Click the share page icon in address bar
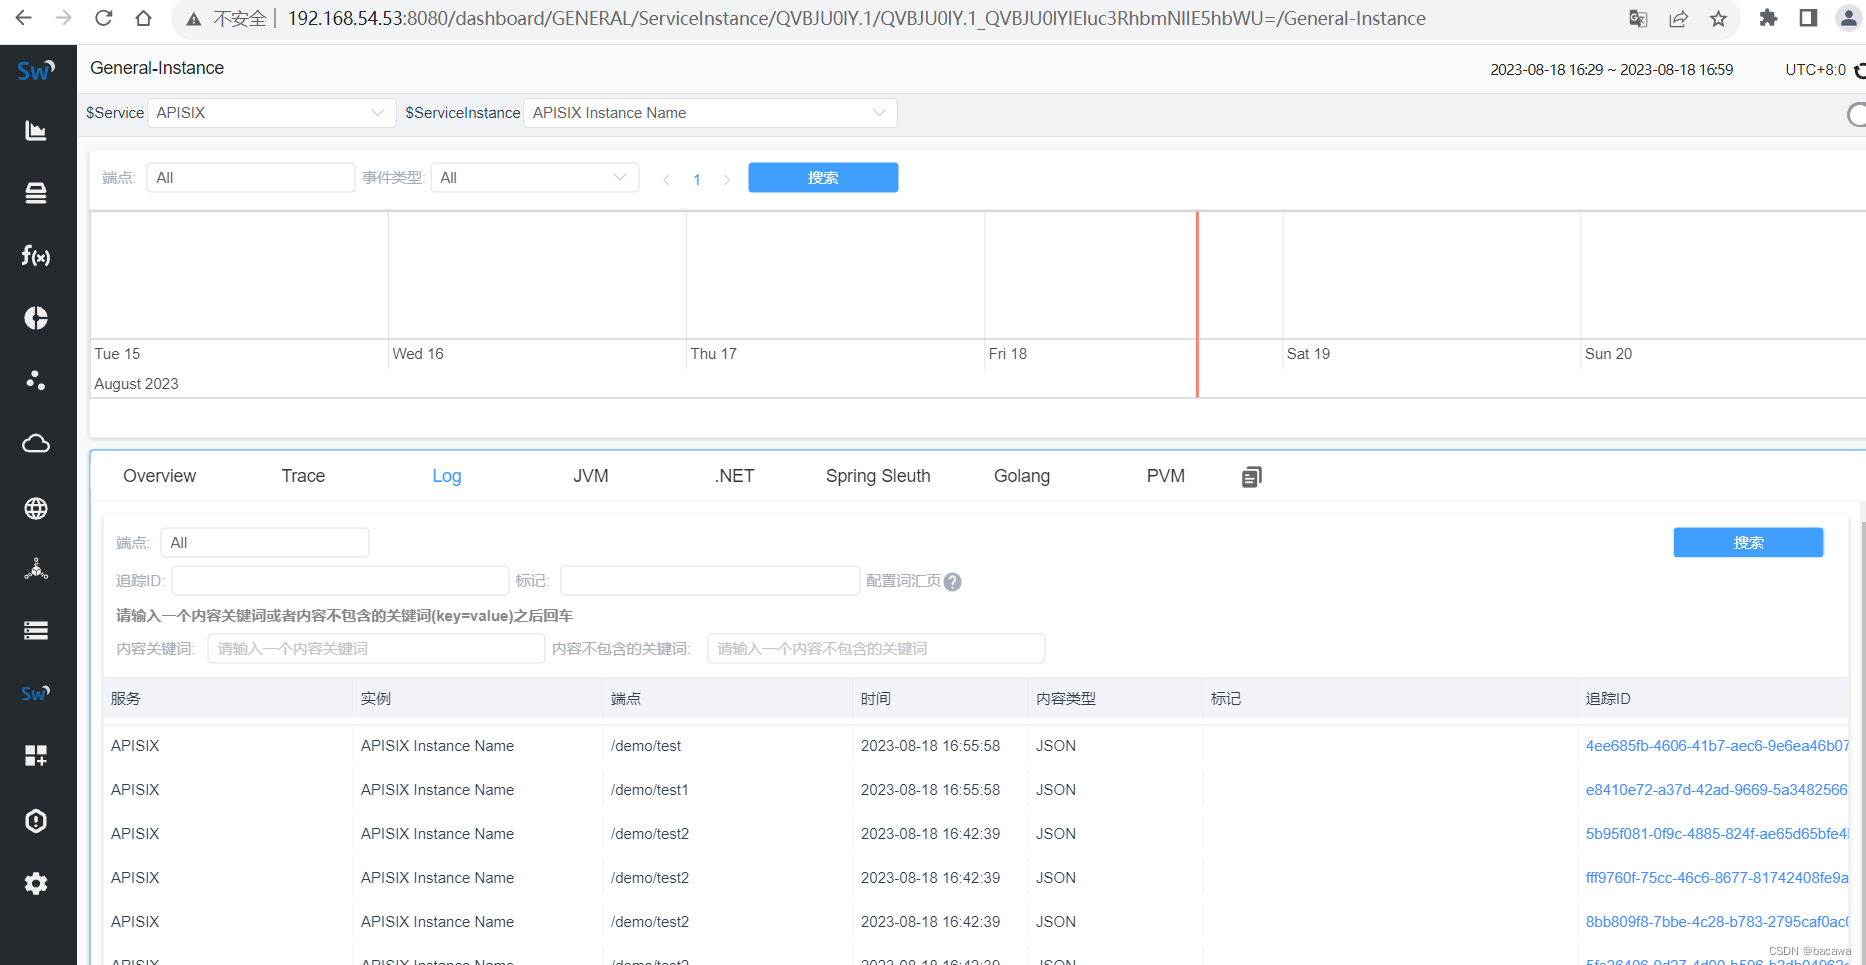Image resolution: width=1866 pixels, height=965 pixels. tap(1678, 18)
